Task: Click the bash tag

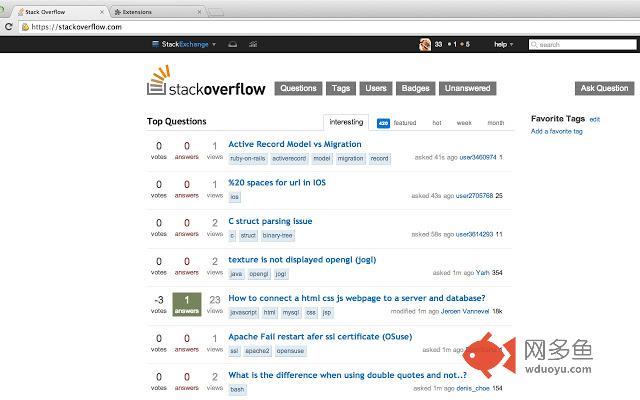Action: click(237, 389)
